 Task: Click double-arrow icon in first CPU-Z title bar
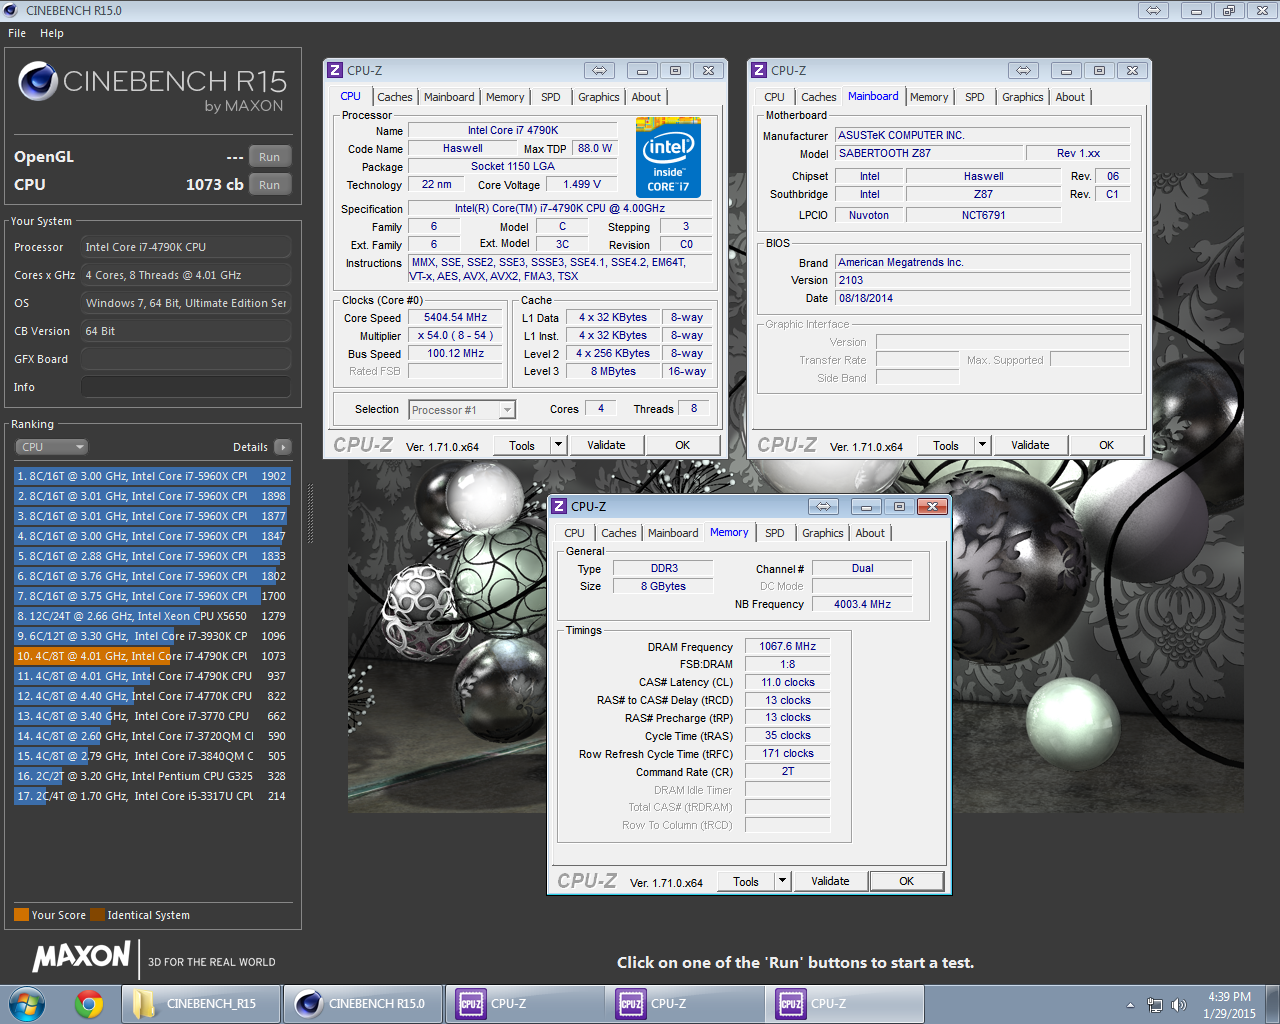[x=599, y=71]
